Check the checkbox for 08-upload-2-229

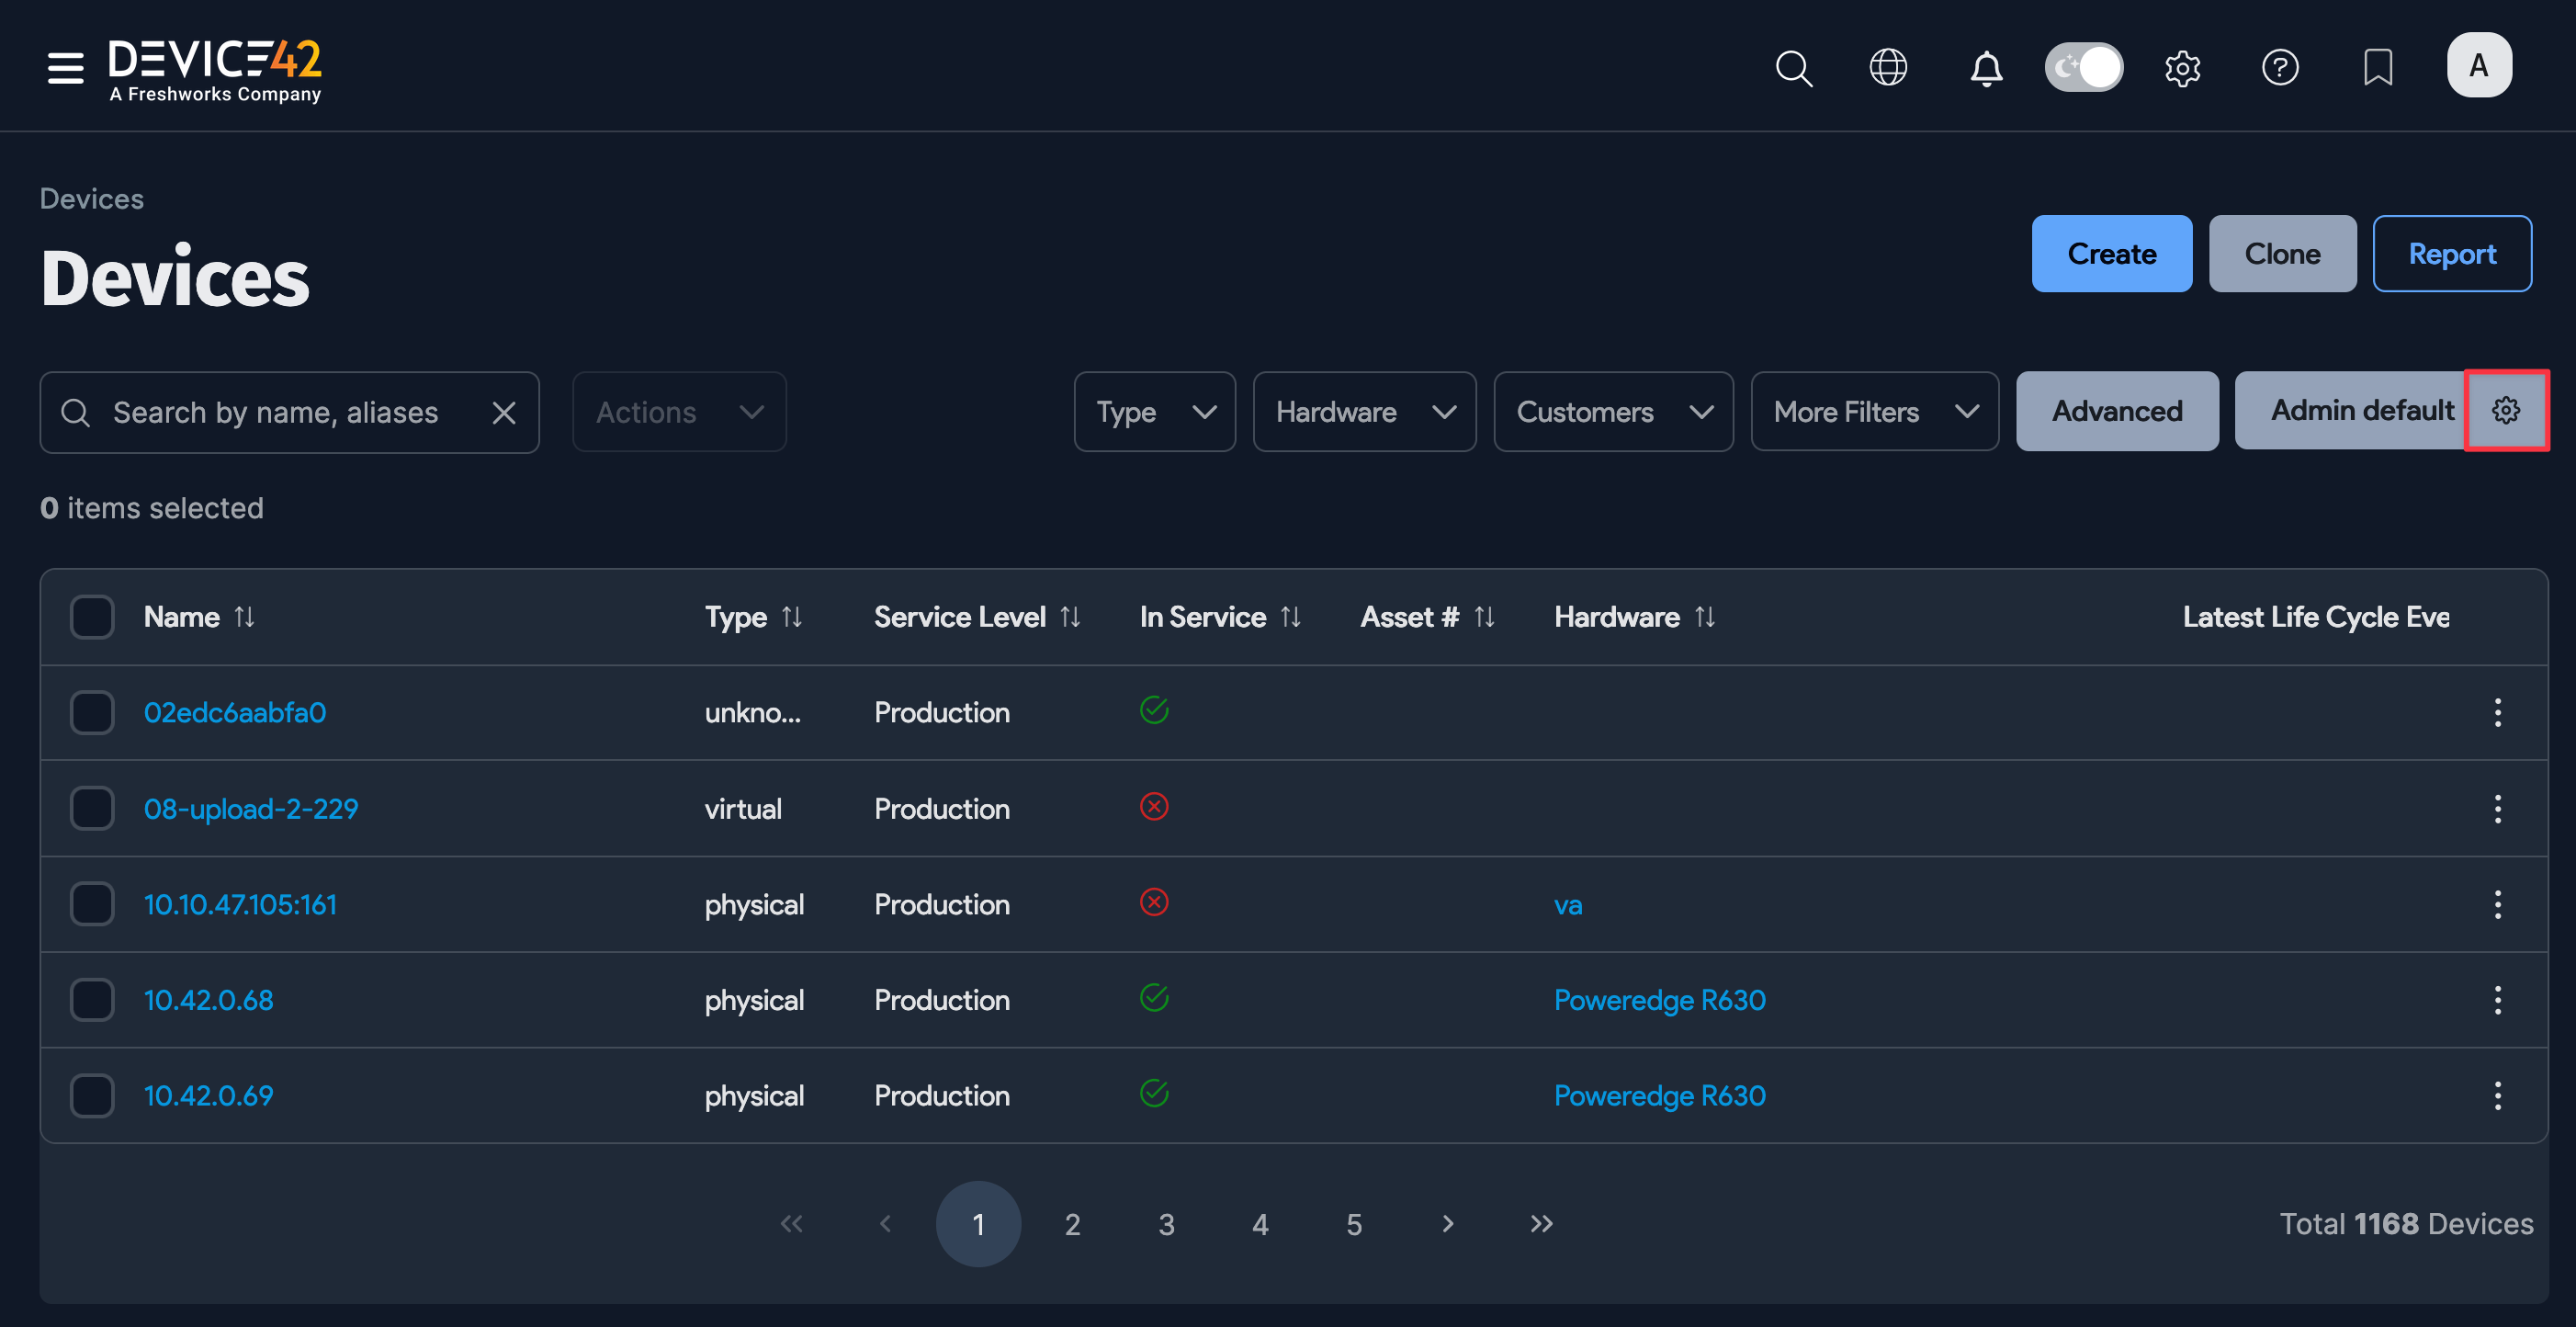[92, 808]
